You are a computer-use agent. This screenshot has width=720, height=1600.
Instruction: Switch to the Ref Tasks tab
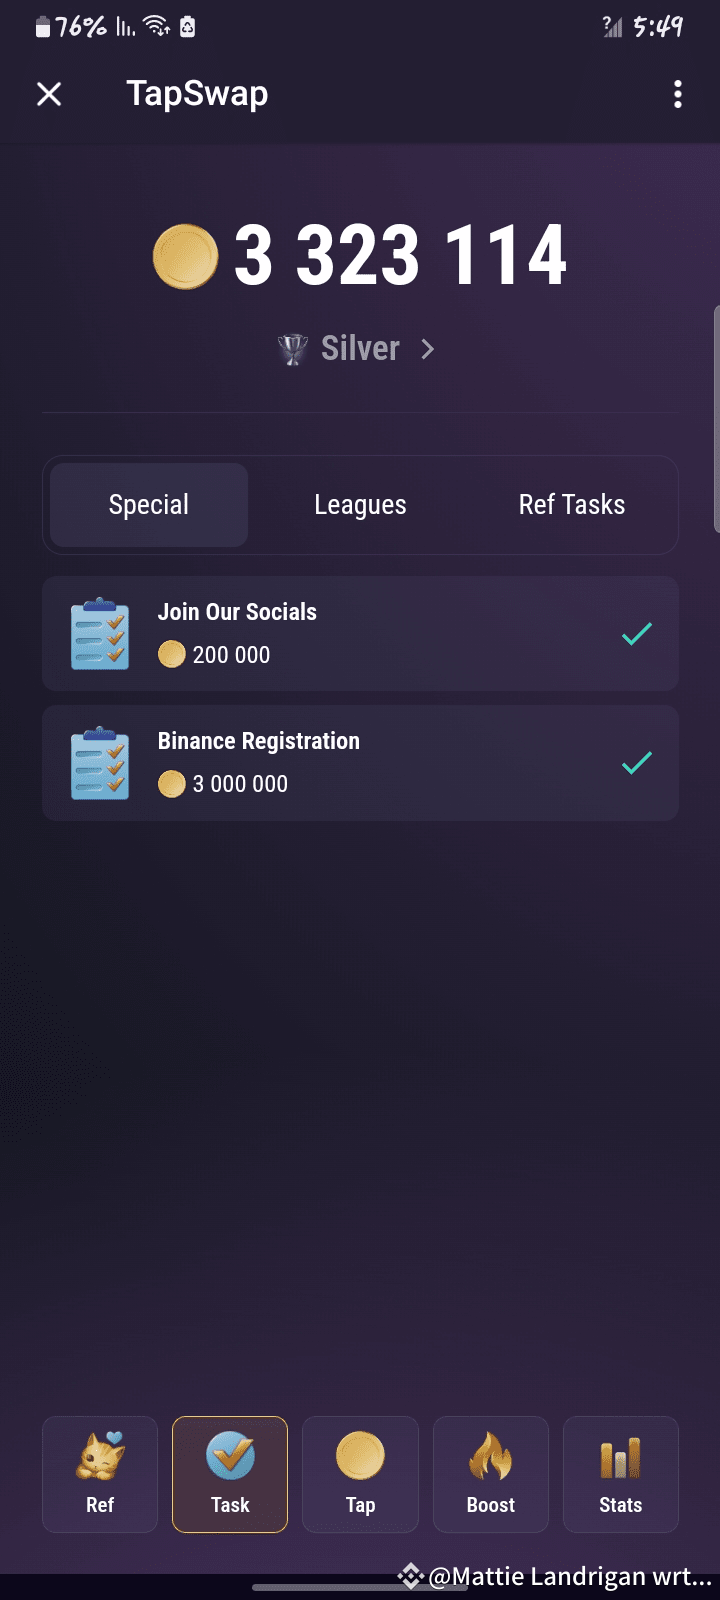pyautogui.click(x=572, y=505)
